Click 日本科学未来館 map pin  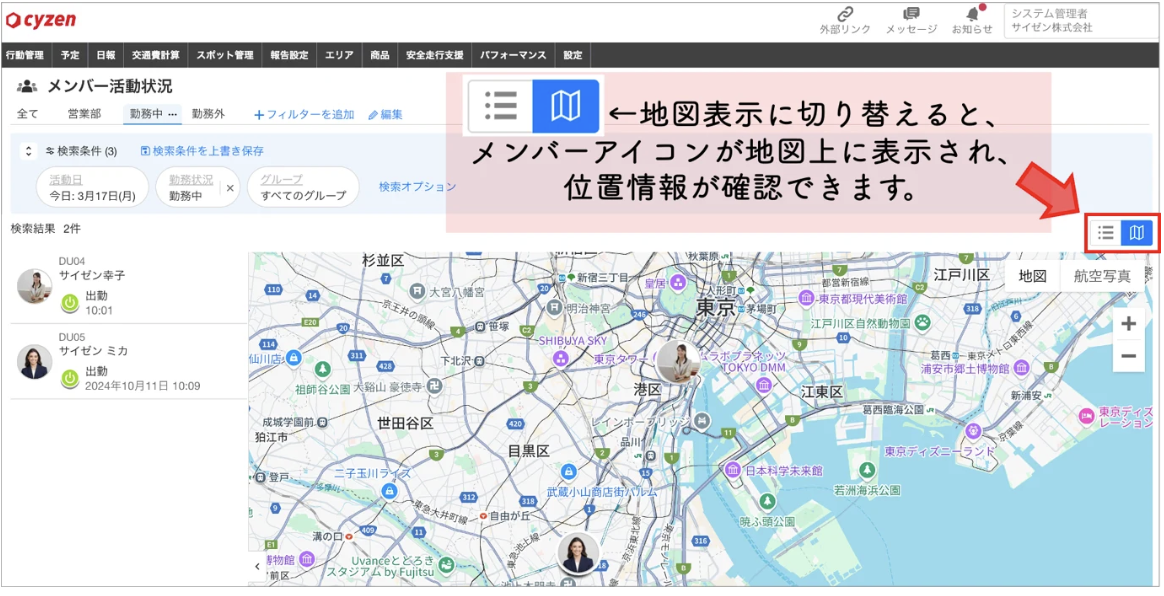(x=733, y=470)
